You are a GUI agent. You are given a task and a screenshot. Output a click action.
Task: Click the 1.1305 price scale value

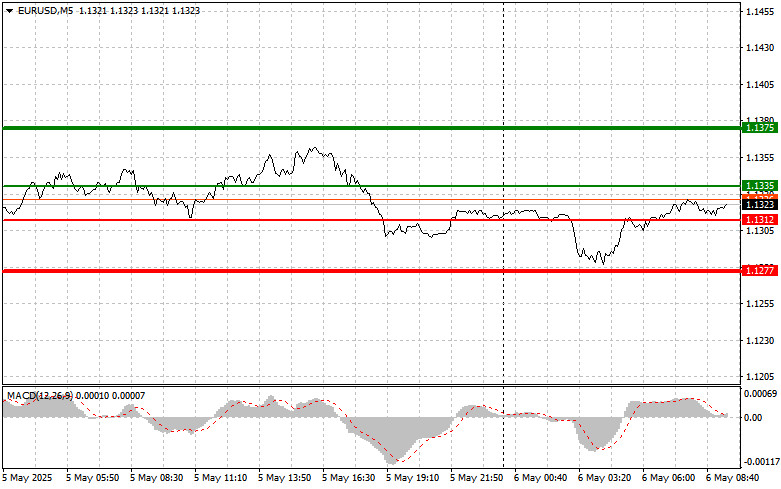click(760, 231)
